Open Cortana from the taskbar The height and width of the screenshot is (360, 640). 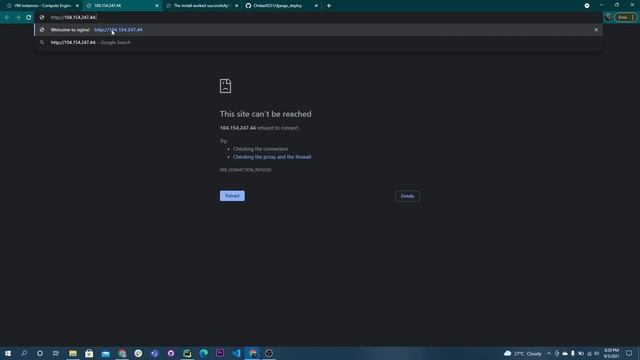pyautogui.click(x=40, y=353)
